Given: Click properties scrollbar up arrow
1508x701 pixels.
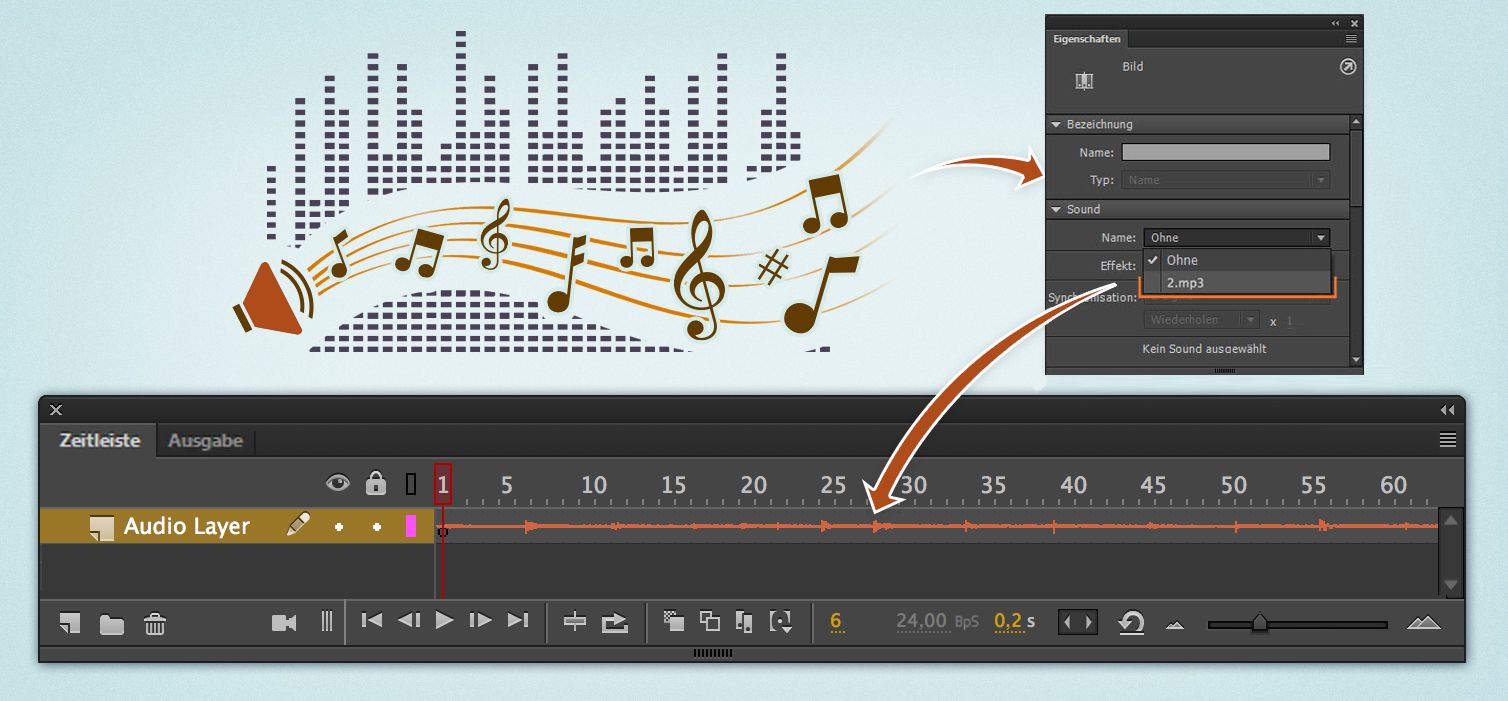Looking at the screenshot, I should point(1356,122).
